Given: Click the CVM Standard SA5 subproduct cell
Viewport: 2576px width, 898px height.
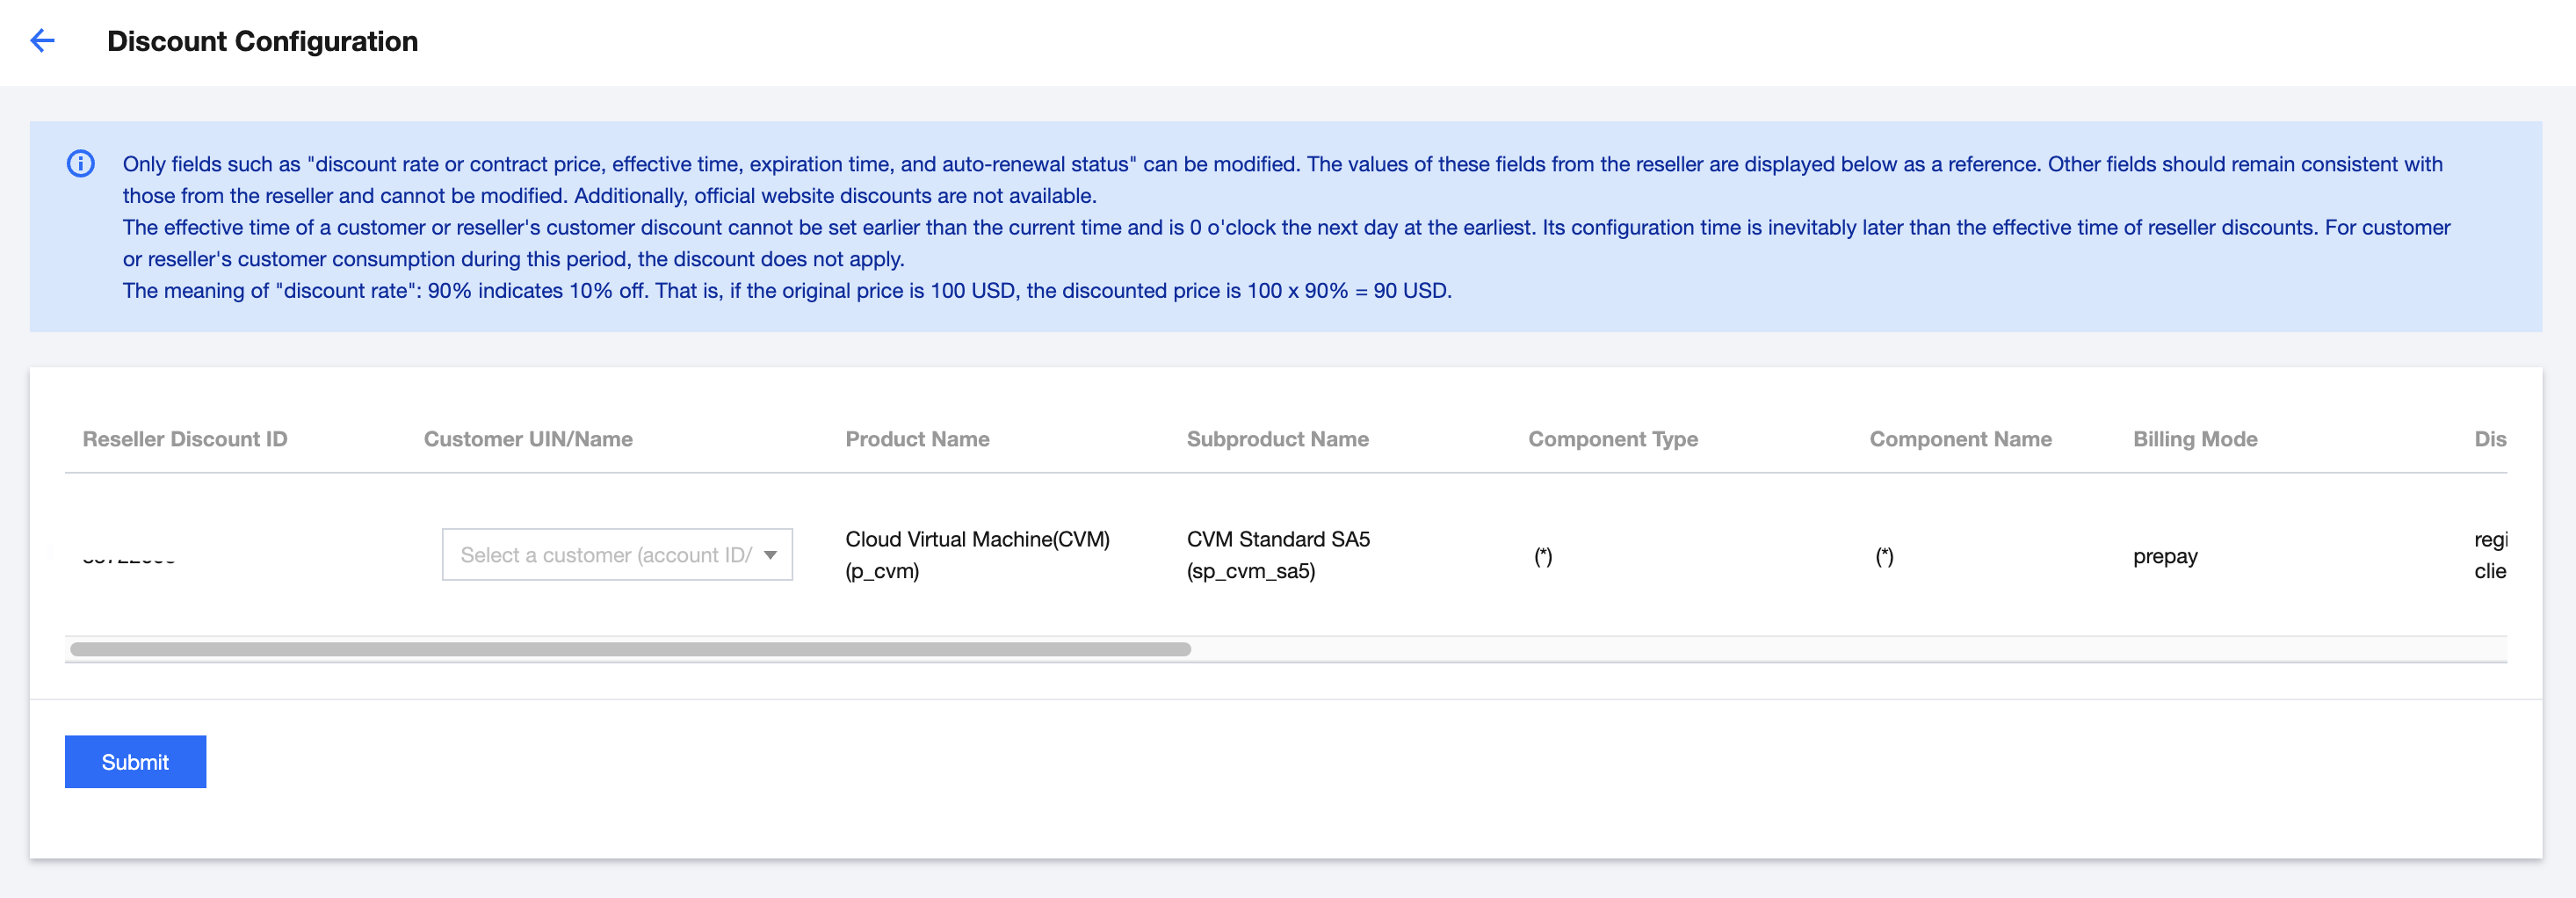Looking at the screenshot, I should pyautogui.click(x=1278, y=555).
